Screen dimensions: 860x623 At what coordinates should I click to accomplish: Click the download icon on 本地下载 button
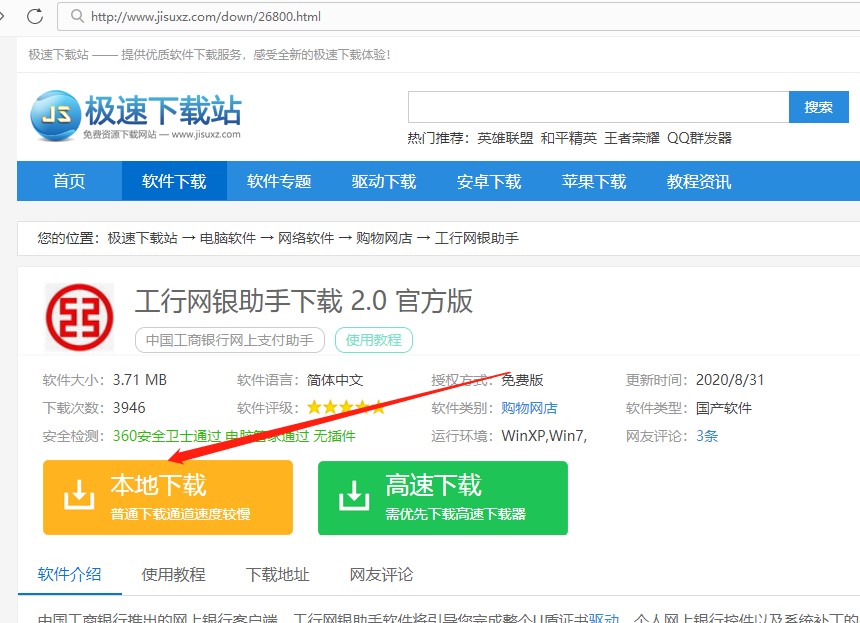pyautogui.click(x=79, y=495)
